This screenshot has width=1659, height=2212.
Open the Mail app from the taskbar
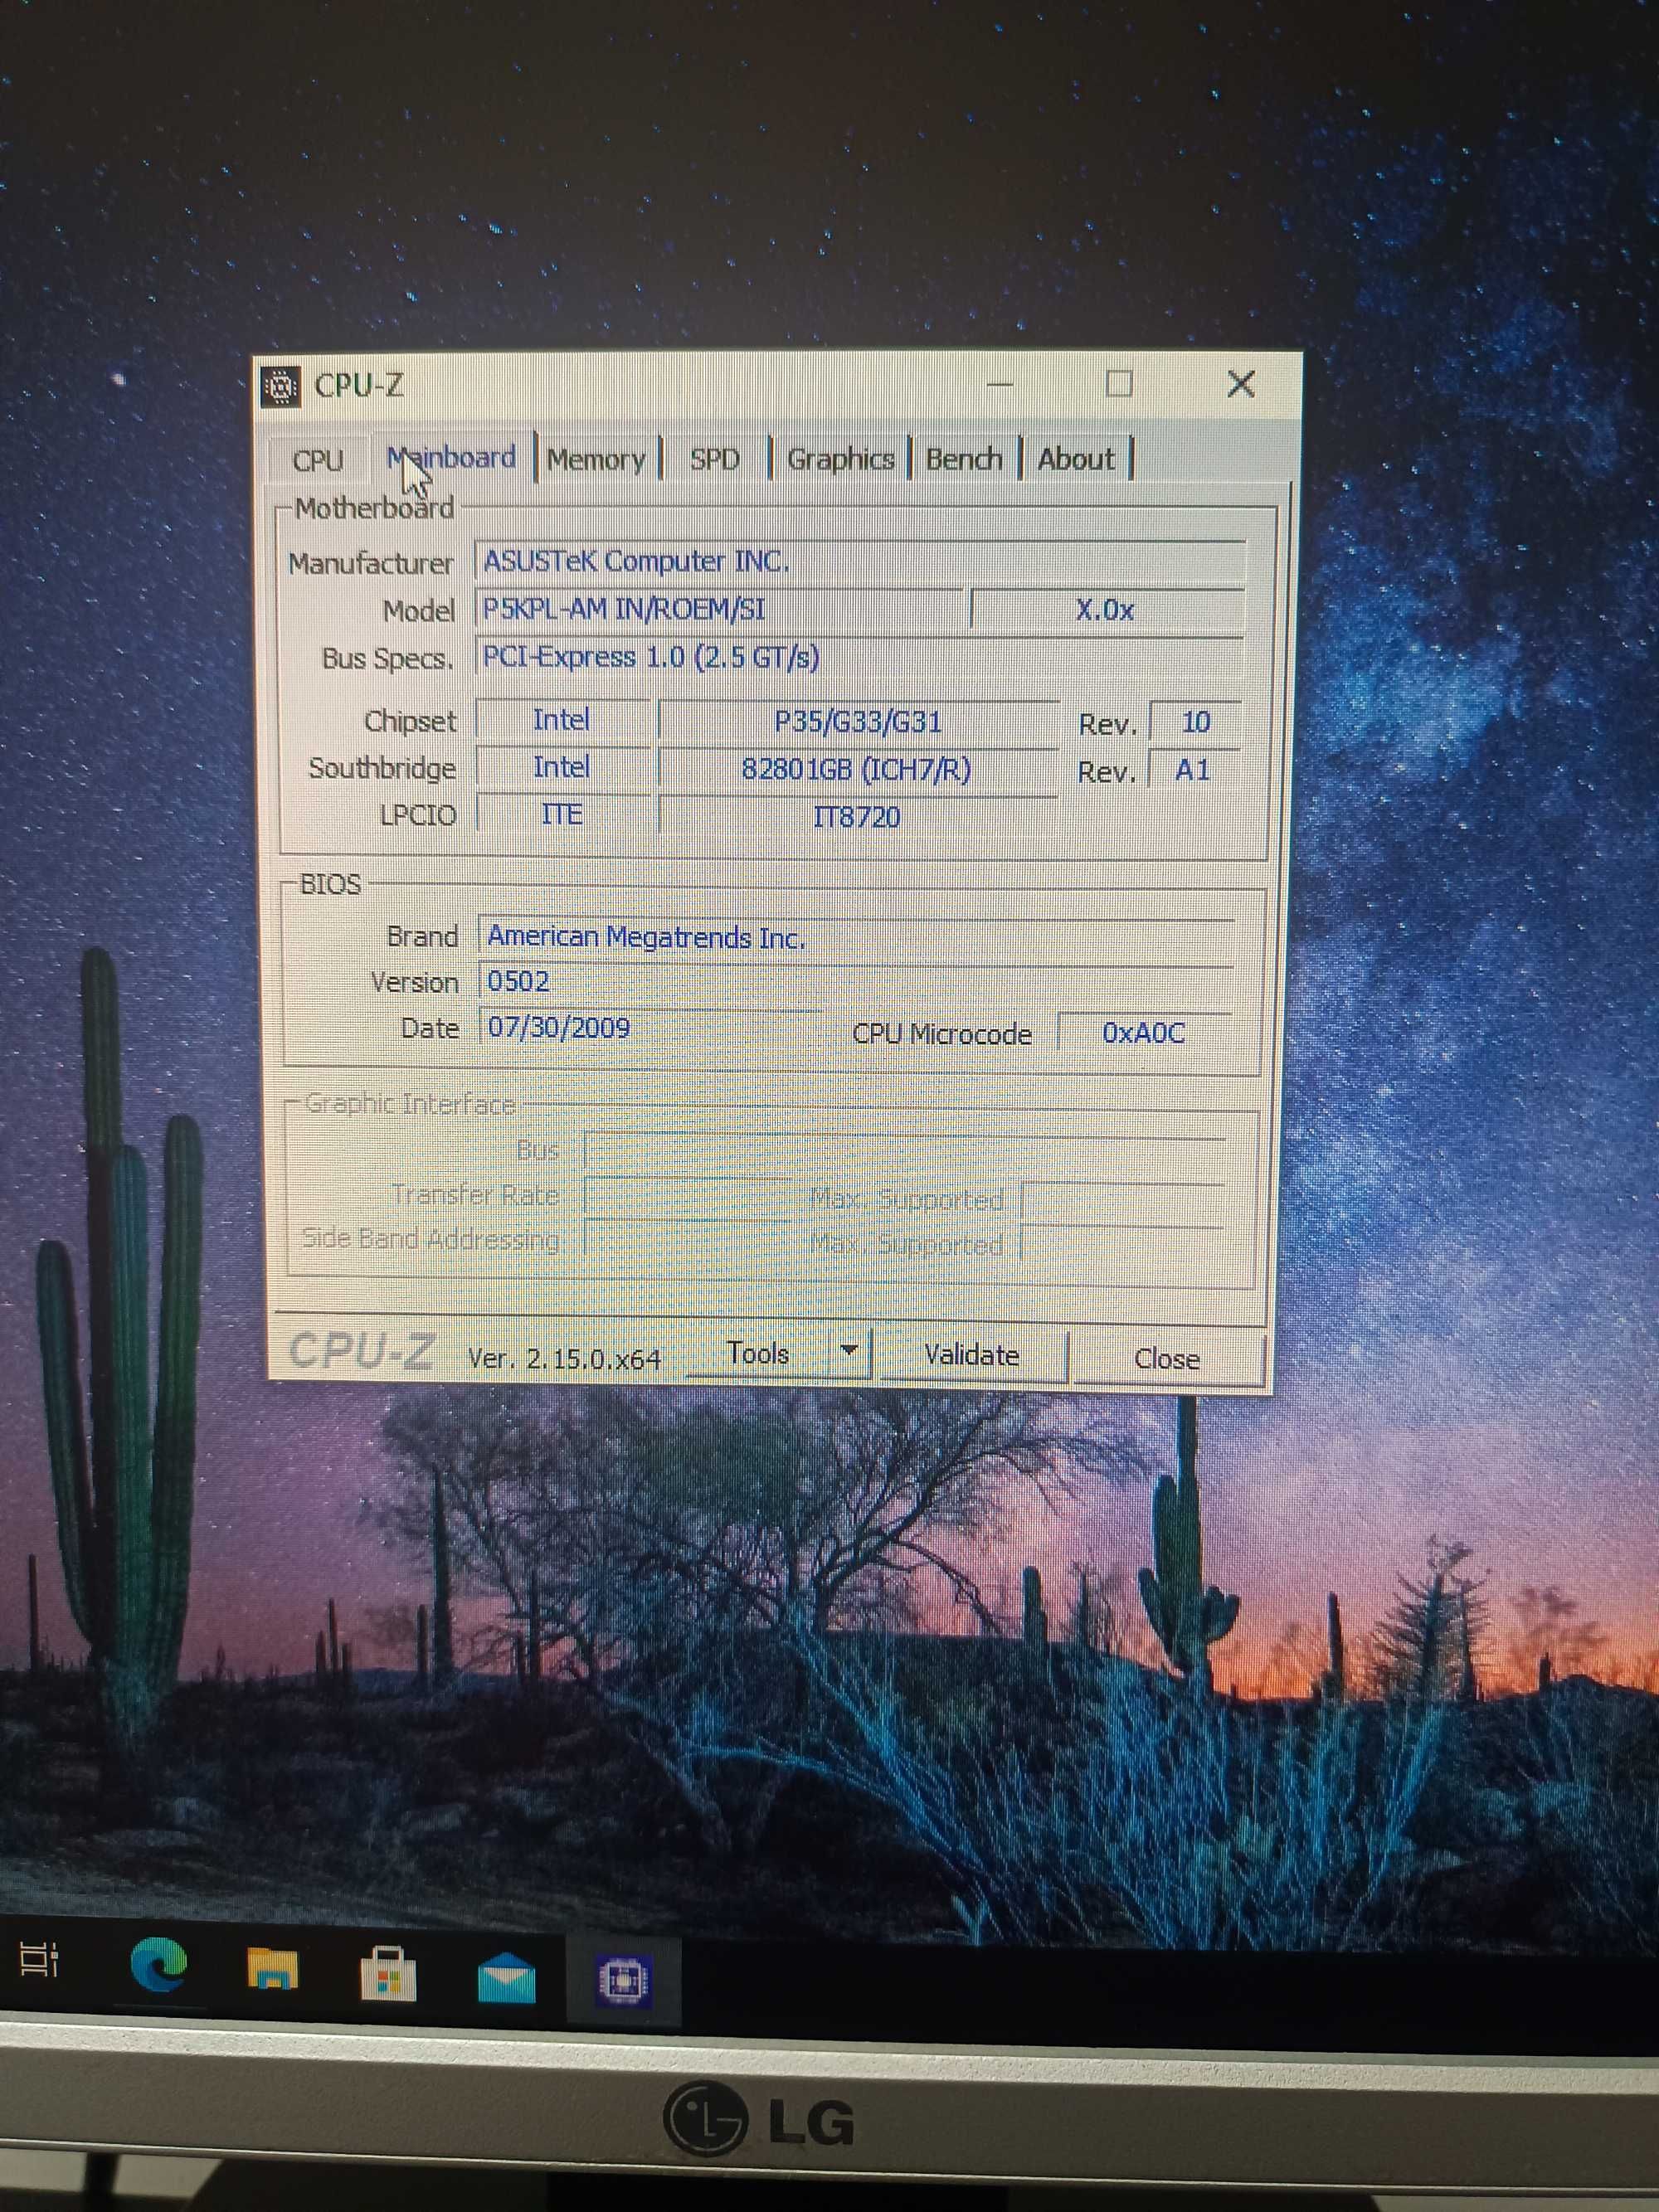click(506, 1977)
